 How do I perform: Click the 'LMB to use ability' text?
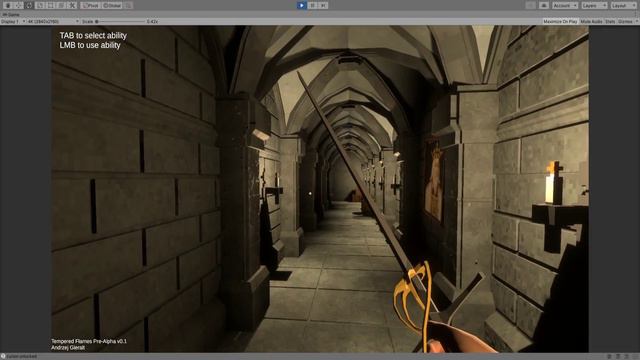(x=90, y=45)
